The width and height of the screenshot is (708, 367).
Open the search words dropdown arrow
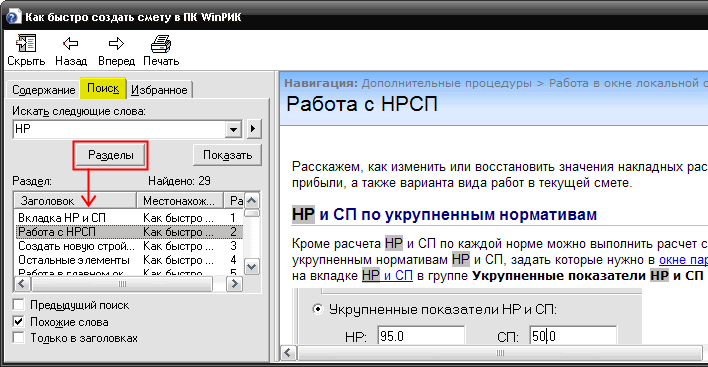233,130
